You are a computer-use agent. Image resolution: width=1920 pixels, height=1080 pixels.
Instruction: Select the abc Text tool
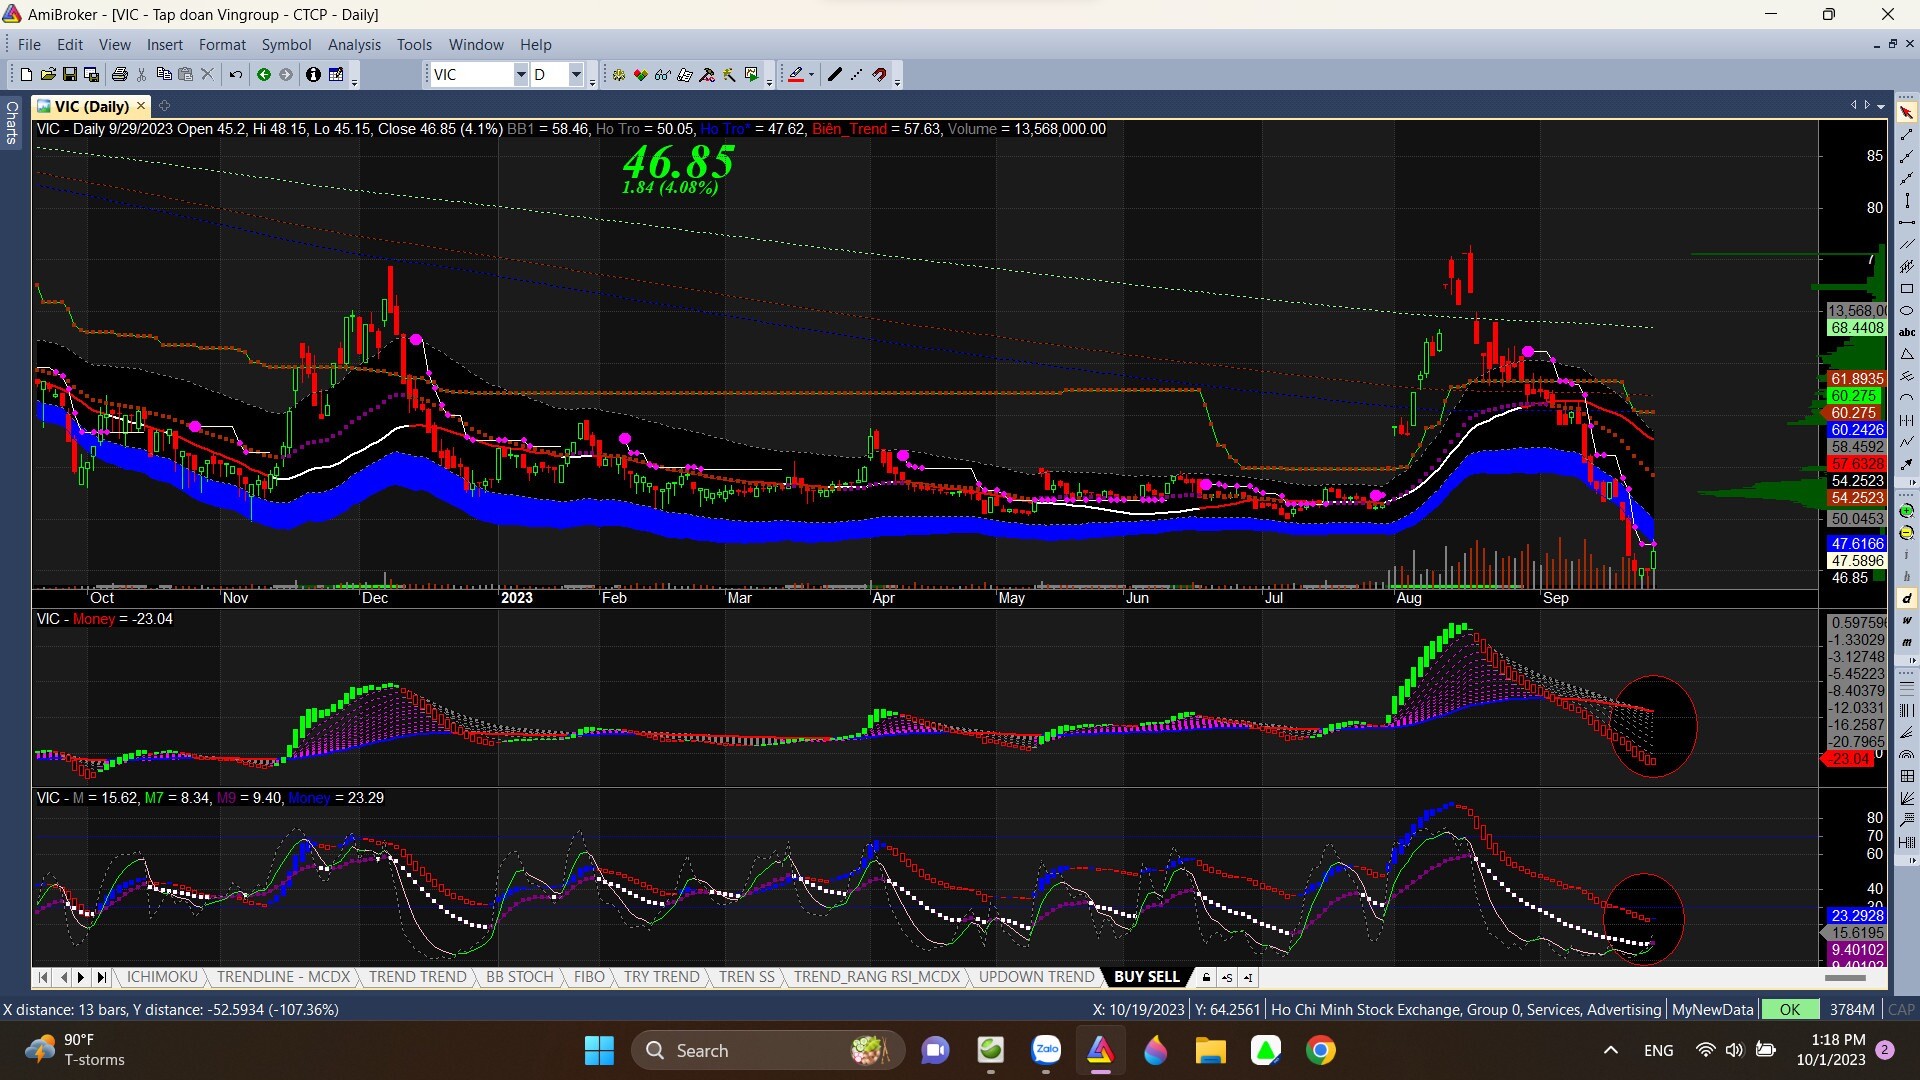1907,332
